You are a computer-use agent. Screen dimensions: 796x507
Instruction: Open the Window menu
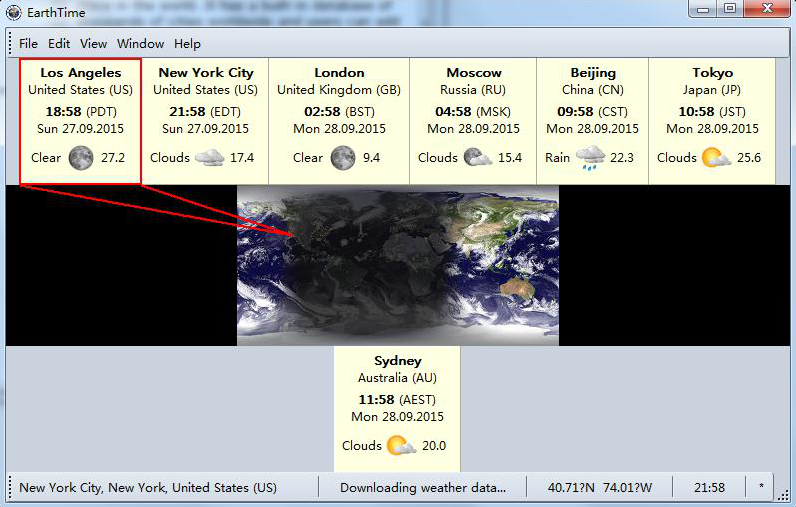click(140, 44)
